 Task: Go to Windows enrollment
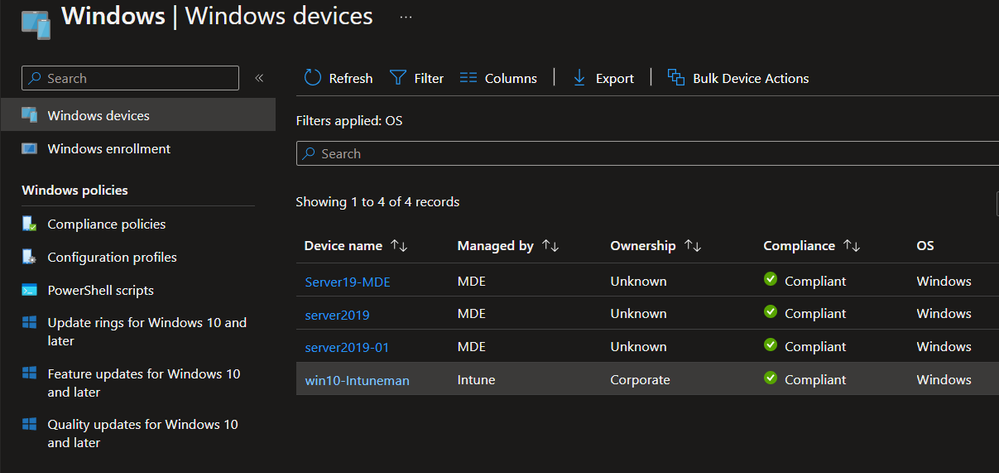coord(108,149)
